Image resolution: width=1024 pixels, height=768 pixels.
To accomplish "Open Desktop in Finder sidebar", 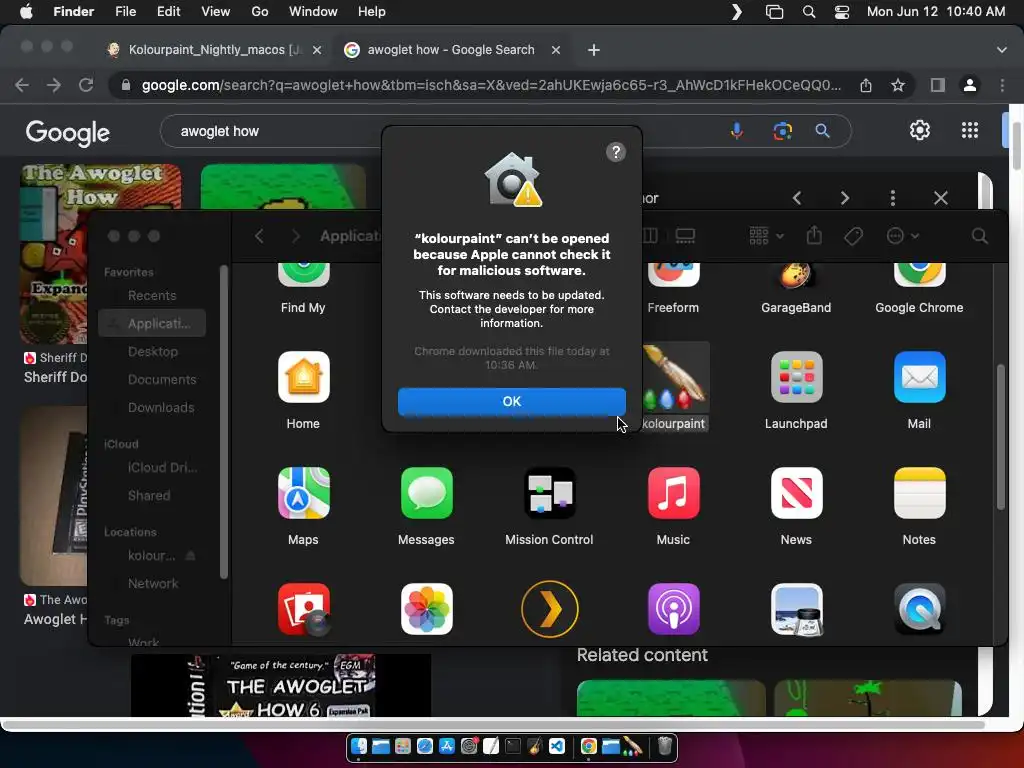I will [152, 351].
